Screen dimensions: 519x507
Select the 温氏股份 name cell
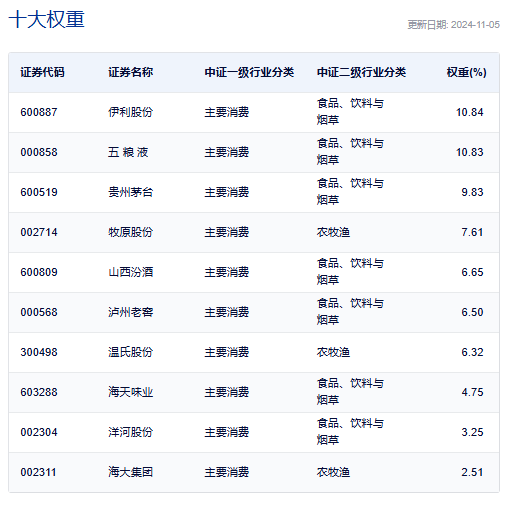tap(130, 352)
